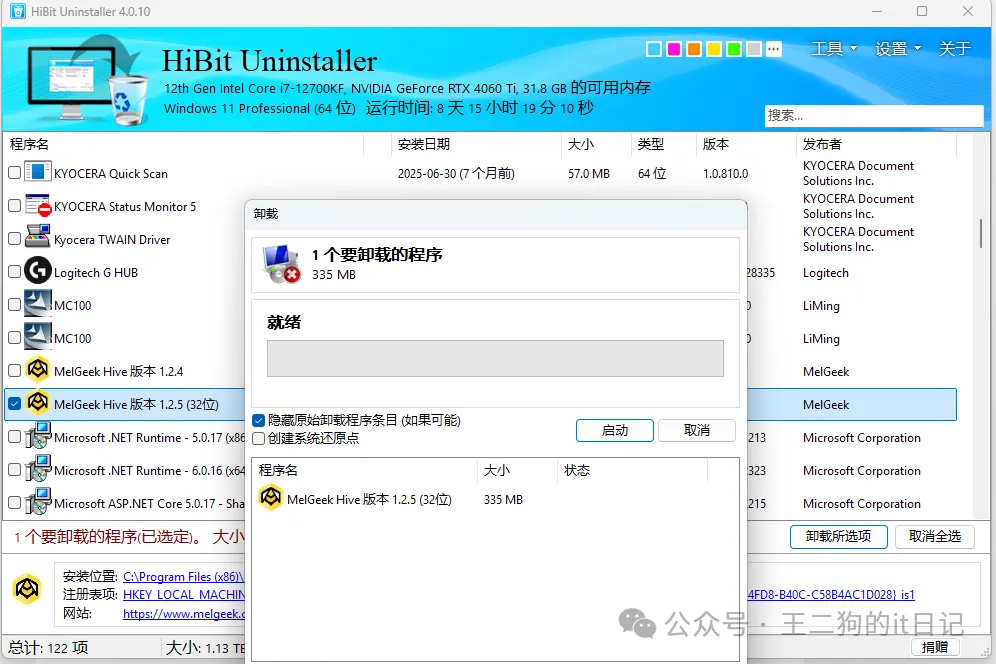
Task: Click the 捐赠 button
Action: pyautogui.click(x=935, y=647)
